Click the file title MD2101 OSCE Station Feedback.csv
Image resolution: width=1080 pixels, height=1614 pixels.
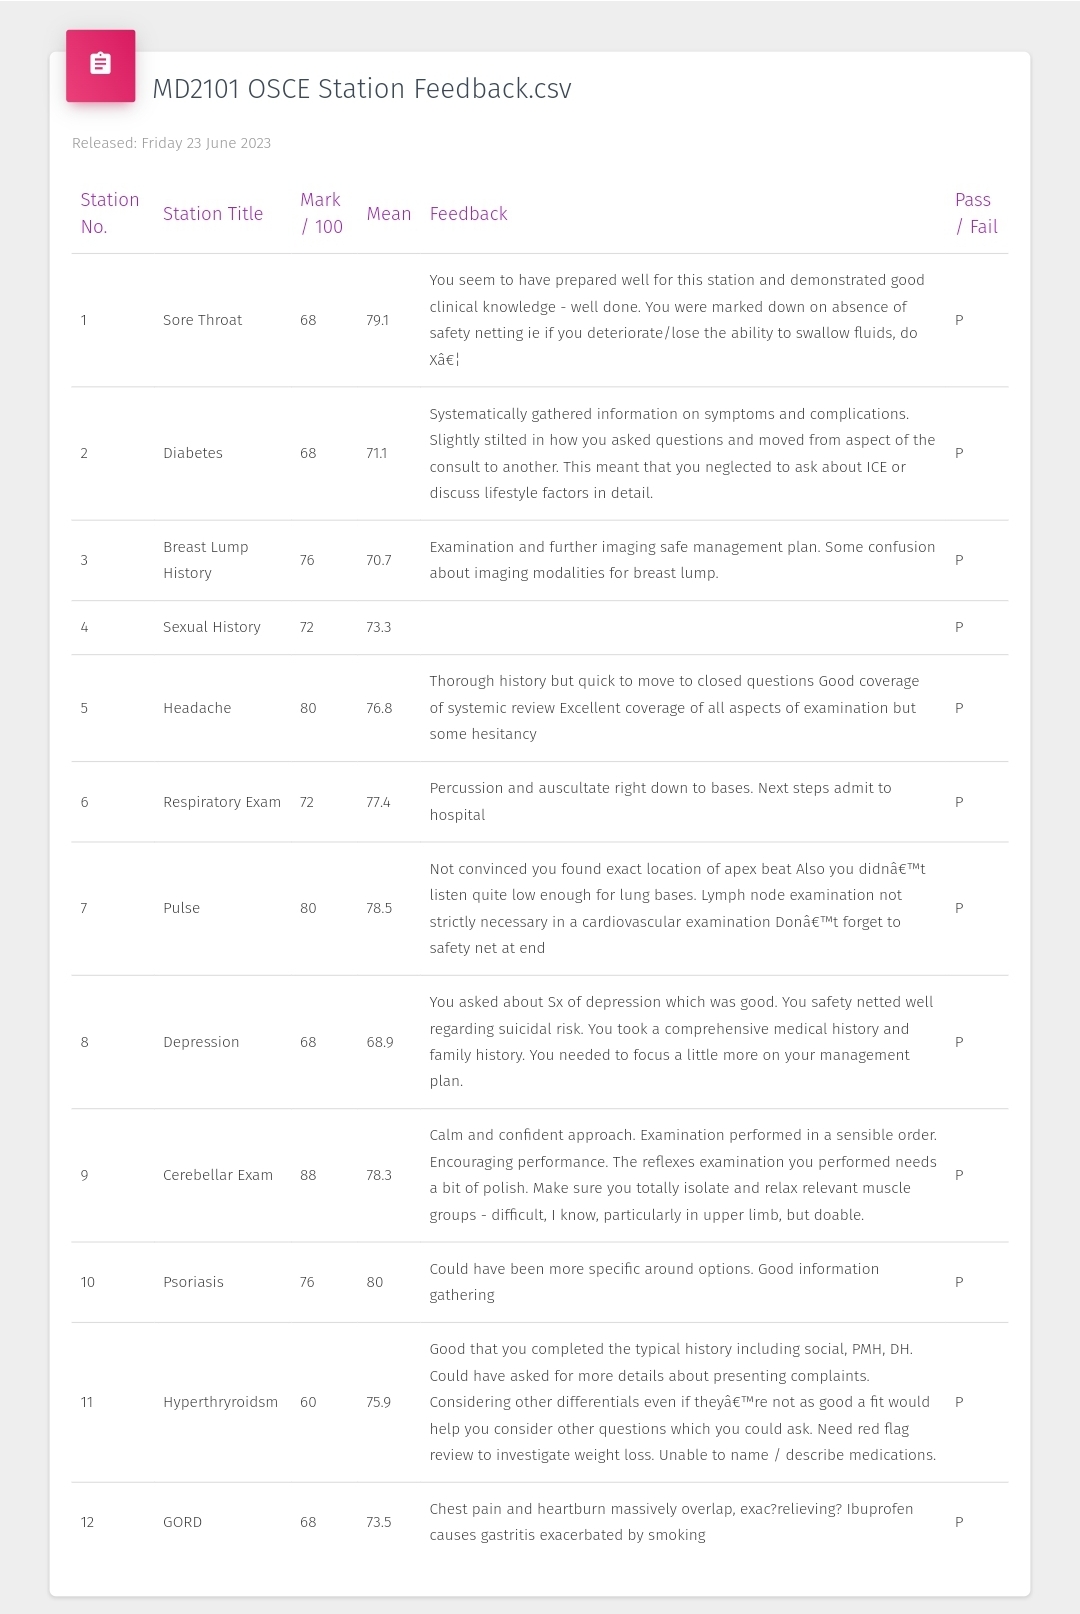pos(361,89)
